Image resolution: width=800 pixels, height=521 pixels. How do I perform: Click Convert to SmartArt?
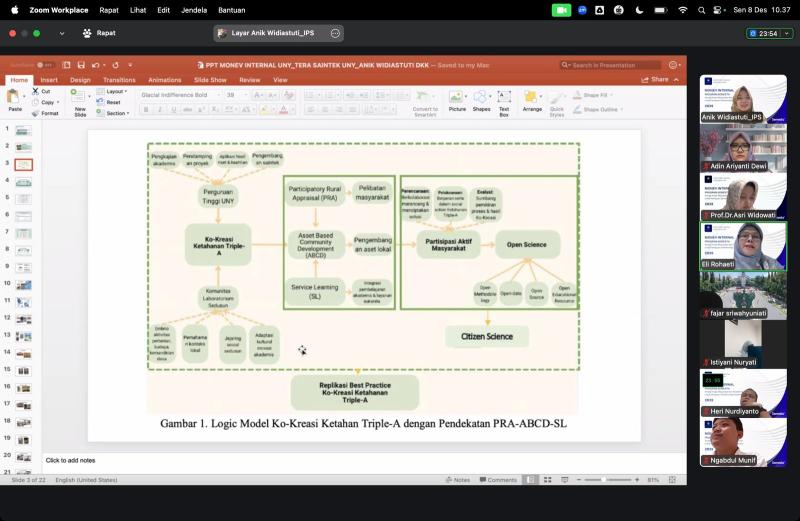[x=425, y=101]
